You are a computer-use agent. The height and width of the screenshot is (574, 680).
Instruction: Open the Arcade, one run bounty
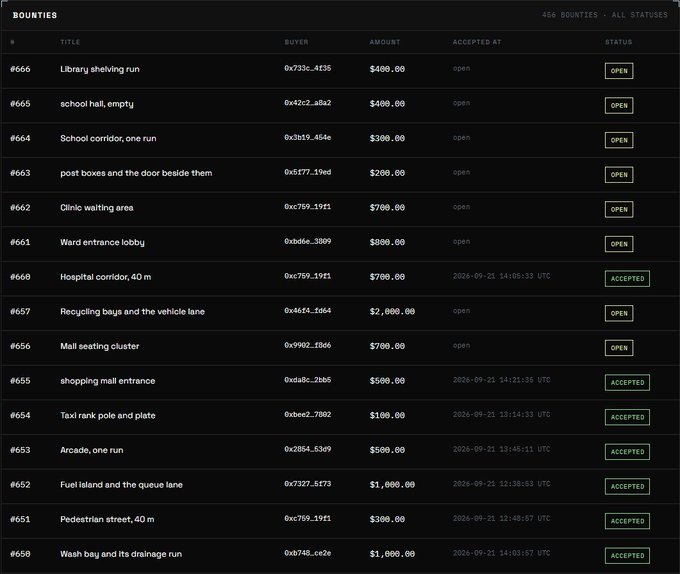click(92, 450)
